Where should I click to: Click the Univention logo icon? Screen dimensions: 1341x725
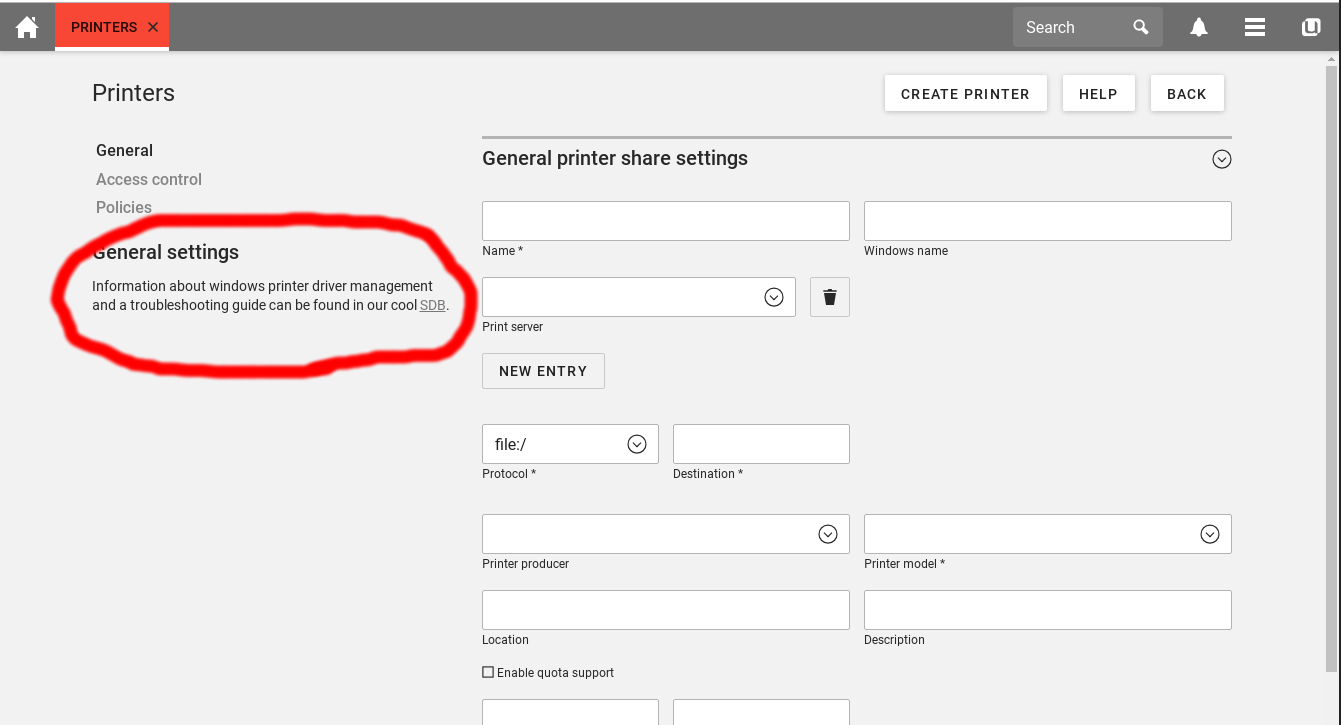point(1311,27)
